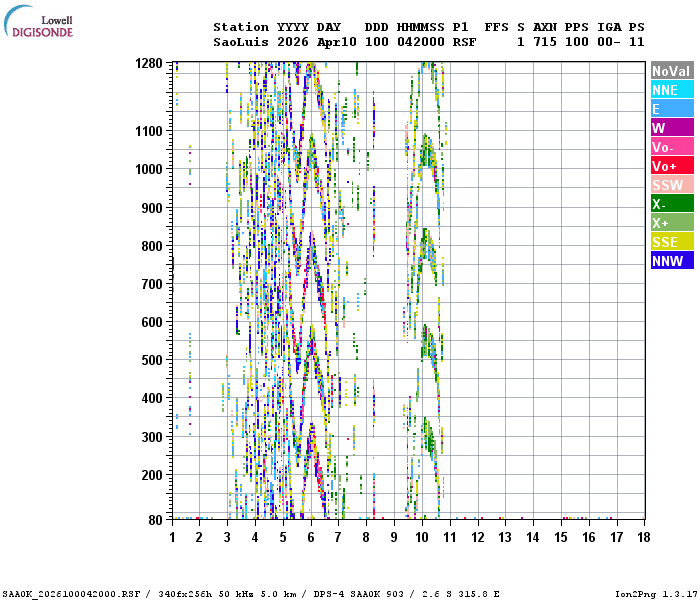Viewport: 700px width, 600px height.
Task: Click frequency axis label 10
Action: pos(422,538)
